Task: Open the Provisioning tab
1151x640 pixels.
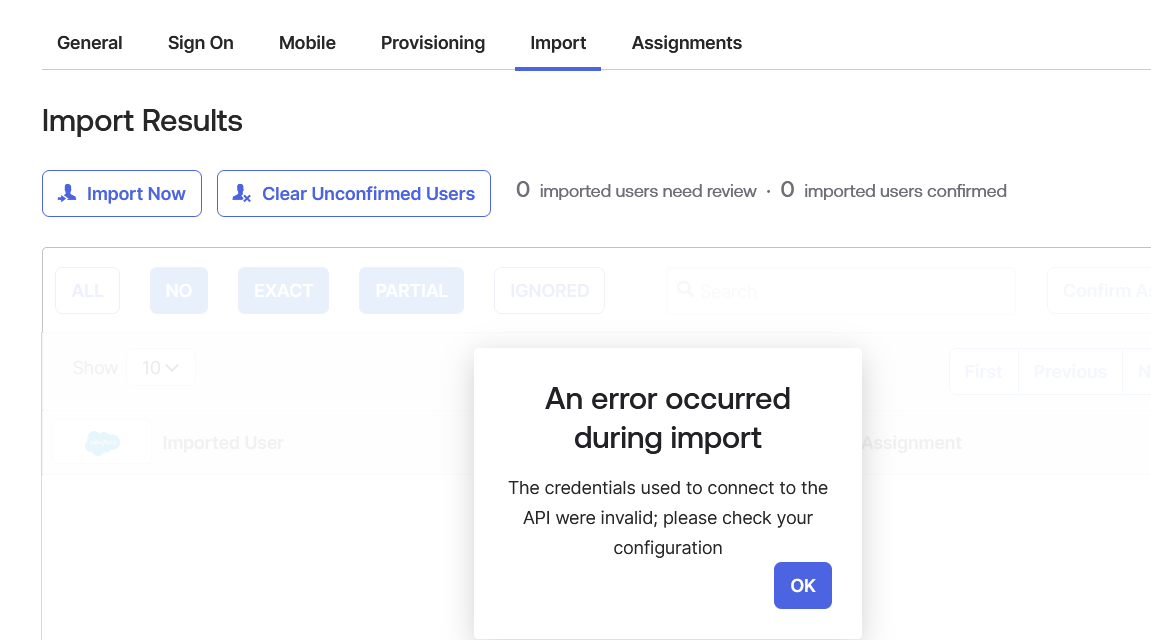Action: click(433, 43)
